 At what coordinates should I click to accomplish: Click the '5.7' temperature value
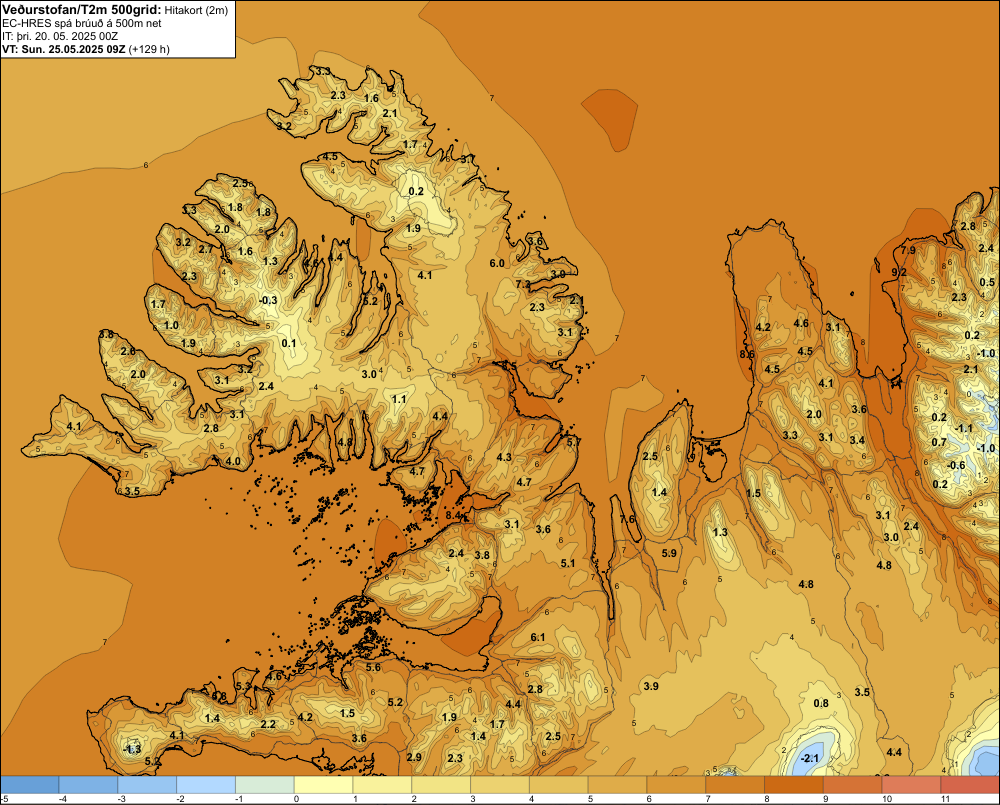(573, 442)
